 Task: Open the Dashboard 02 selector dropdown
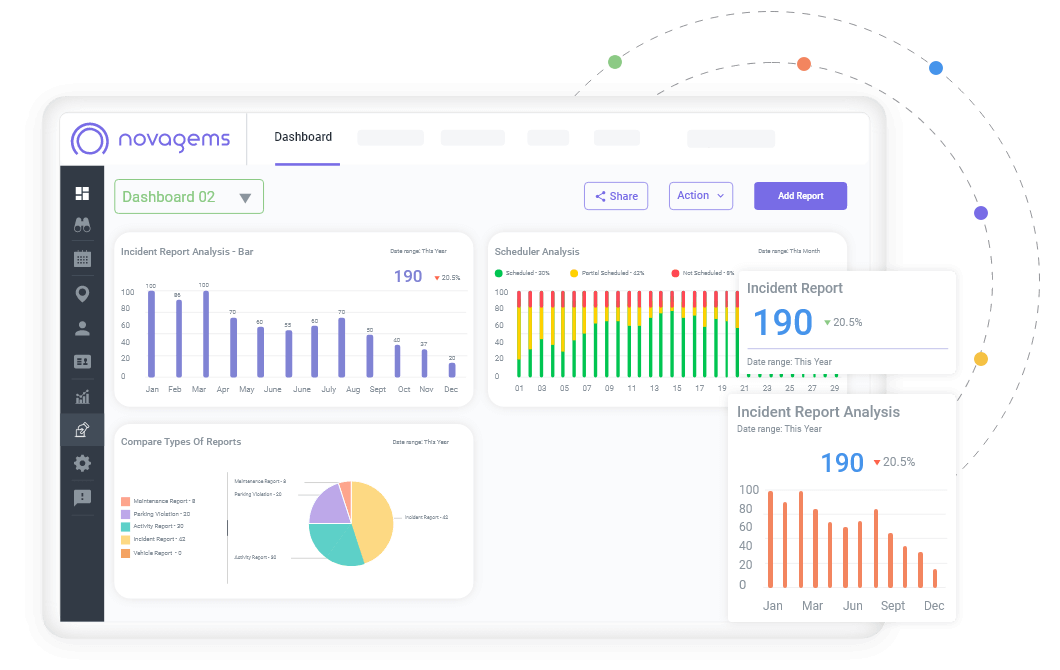click(x=188, y=196)
